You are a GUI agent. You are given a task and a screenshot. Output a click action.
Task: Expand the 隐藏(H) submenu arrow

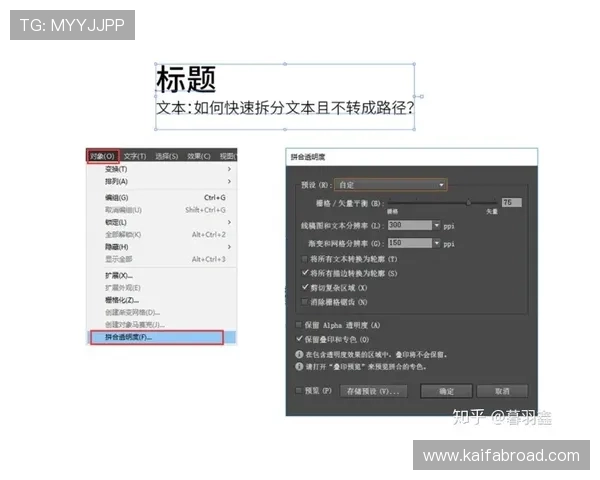(x=229, y=247)
